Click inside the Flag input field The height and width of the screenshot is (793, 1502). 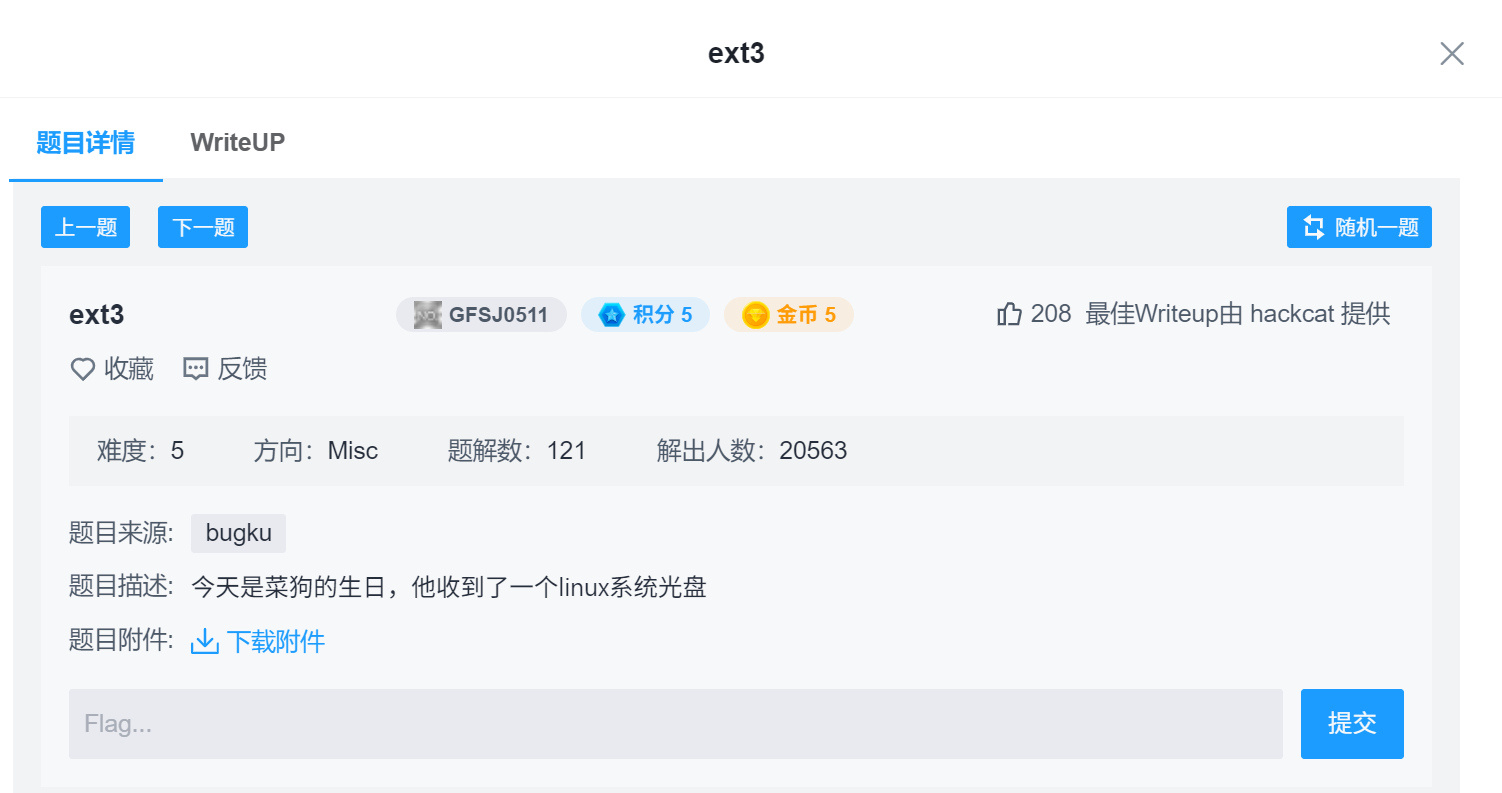click(x=675, y=723)
